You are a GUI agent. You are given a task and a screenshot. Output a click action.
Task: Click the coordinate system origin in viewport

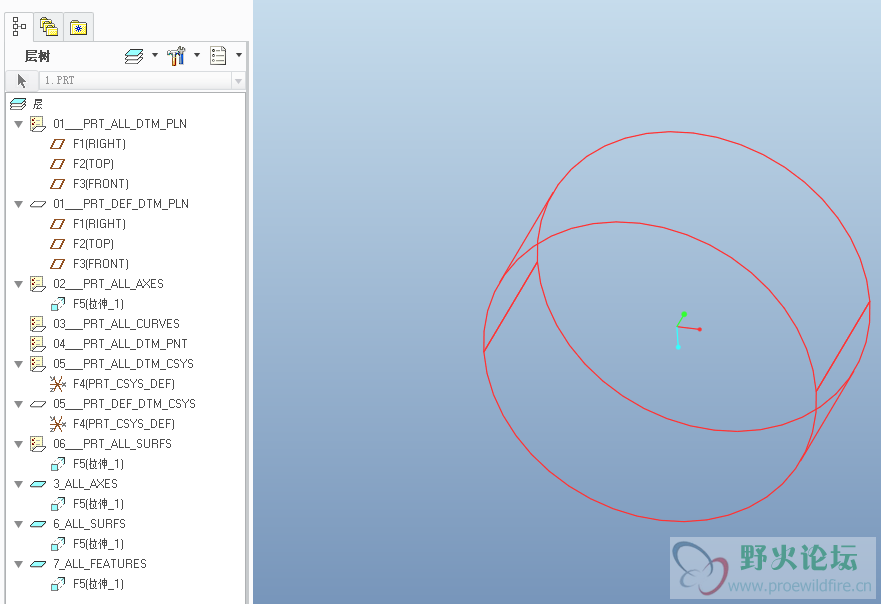pos(678,327)
